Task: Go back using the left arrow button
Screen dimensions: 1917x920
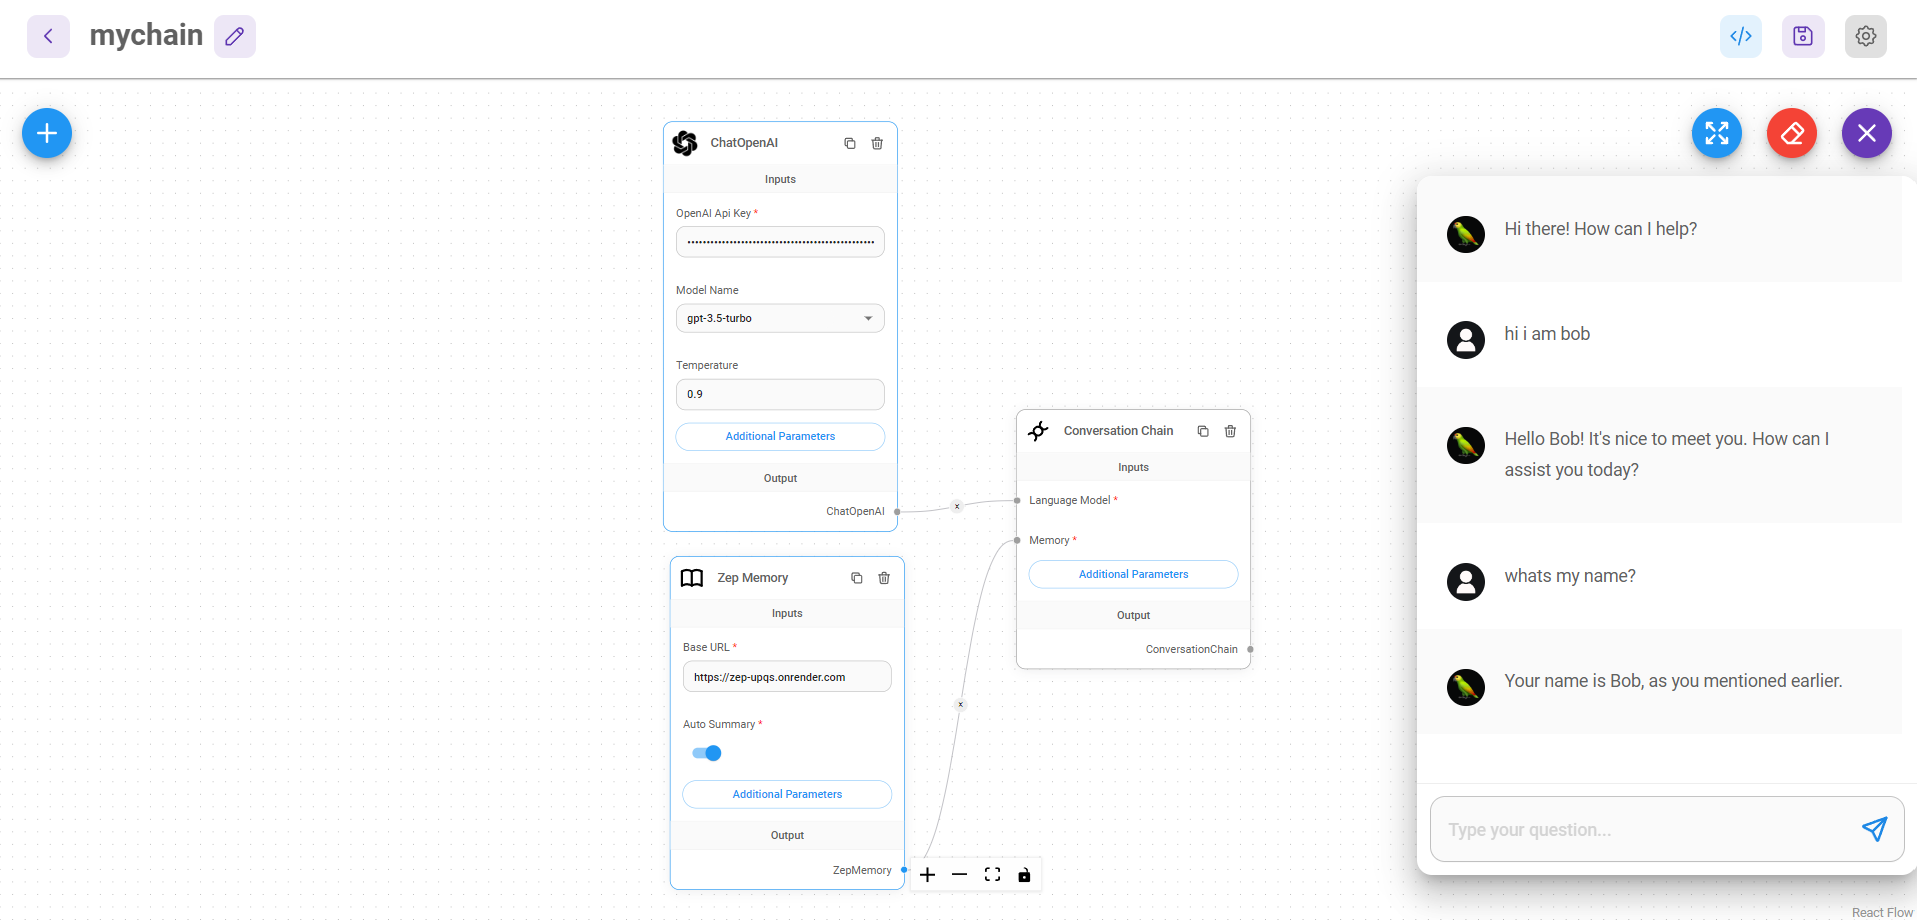Action: 48,36
